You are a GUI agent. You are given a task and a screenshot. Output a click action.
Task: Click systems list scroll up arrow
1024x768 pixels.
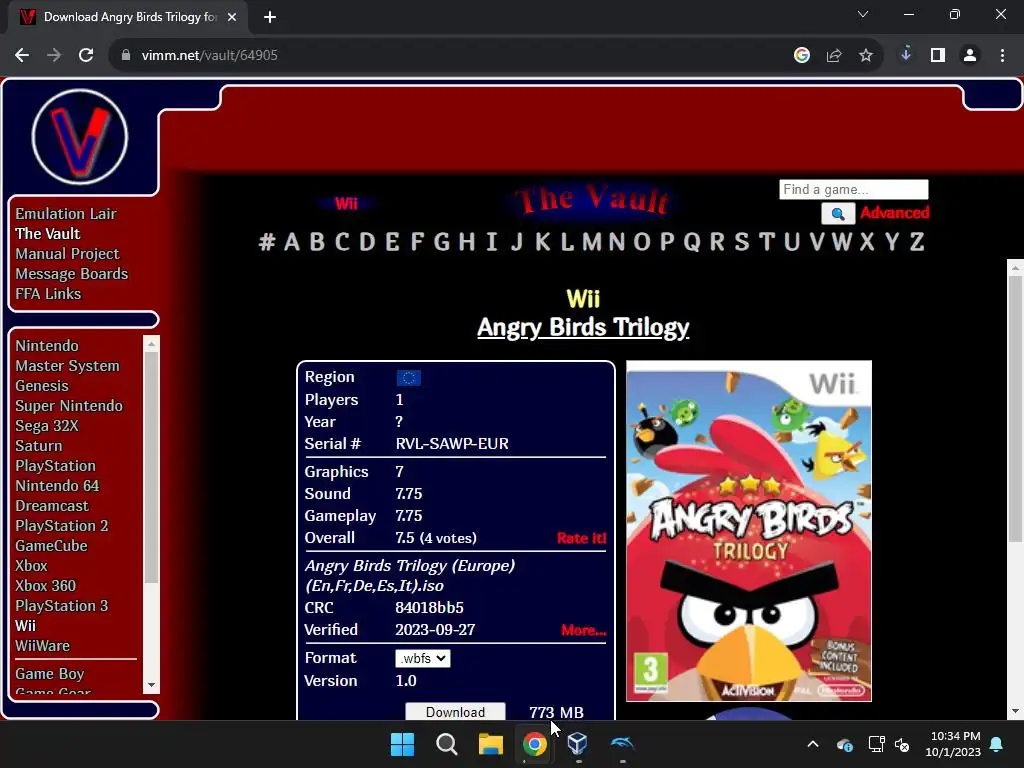click(x=152, y=343)
